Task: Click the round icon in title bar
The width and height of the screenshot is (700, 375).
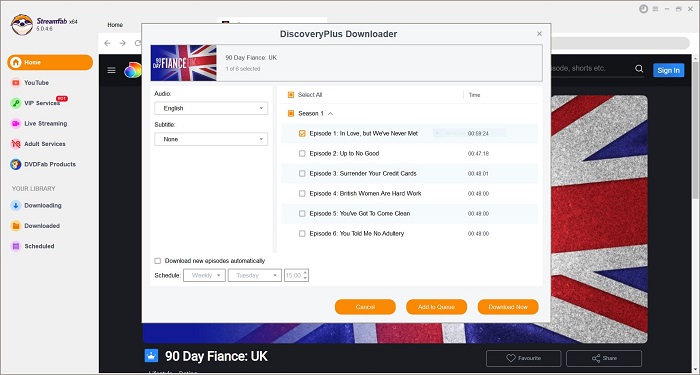Action: pos(643,9)
